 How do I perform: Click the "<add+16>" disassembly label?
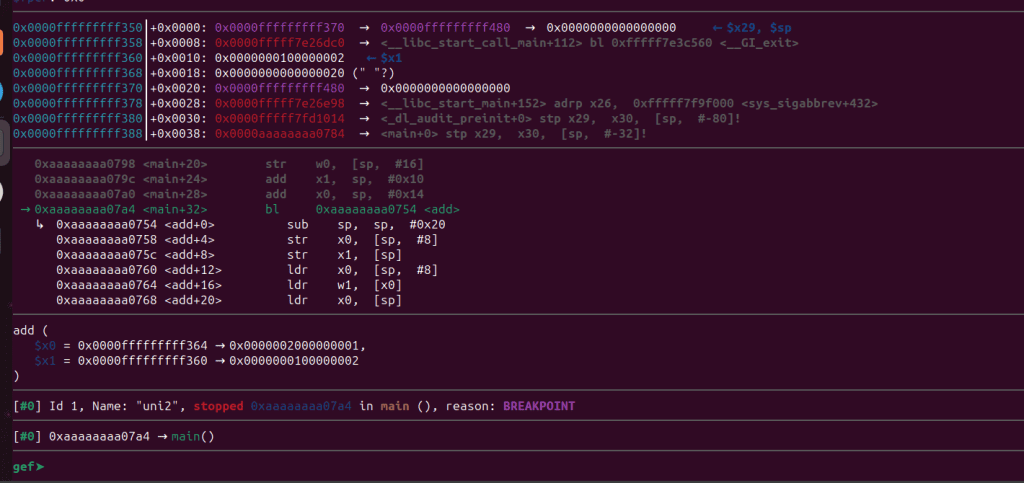pos(193,285)
